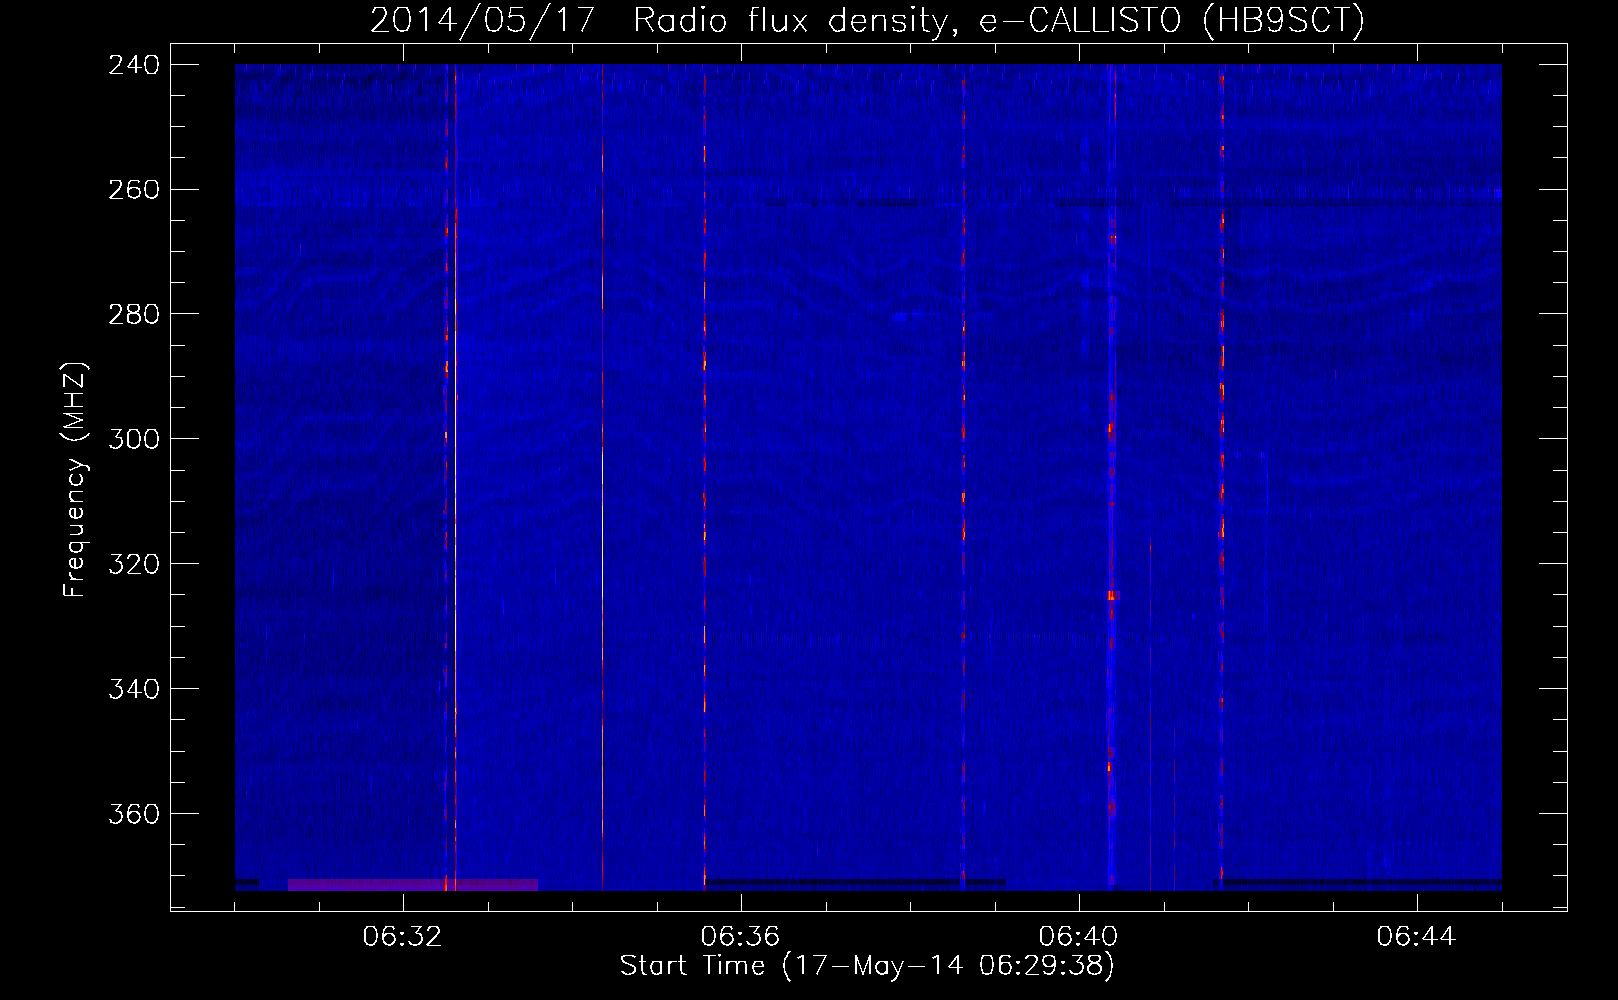
Task: Click the 320 frequency tick label
Action: coord(134,564)
